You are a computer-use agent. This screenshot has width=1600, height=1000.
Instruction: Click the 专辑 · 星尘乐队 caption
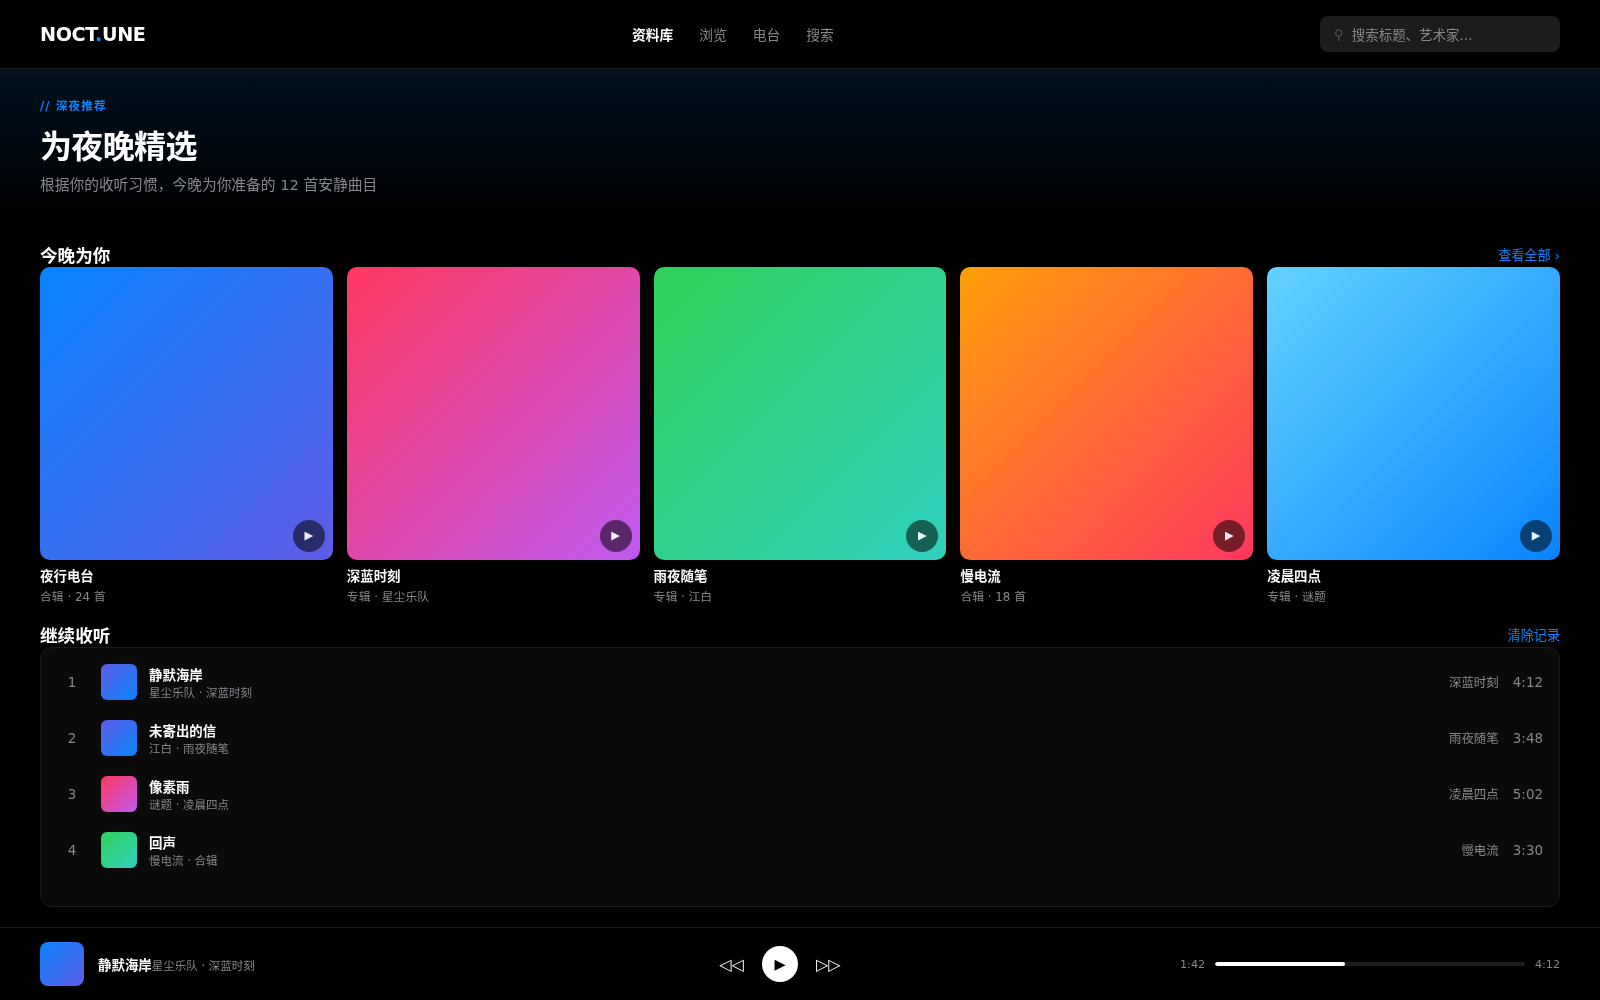[388, 597]
